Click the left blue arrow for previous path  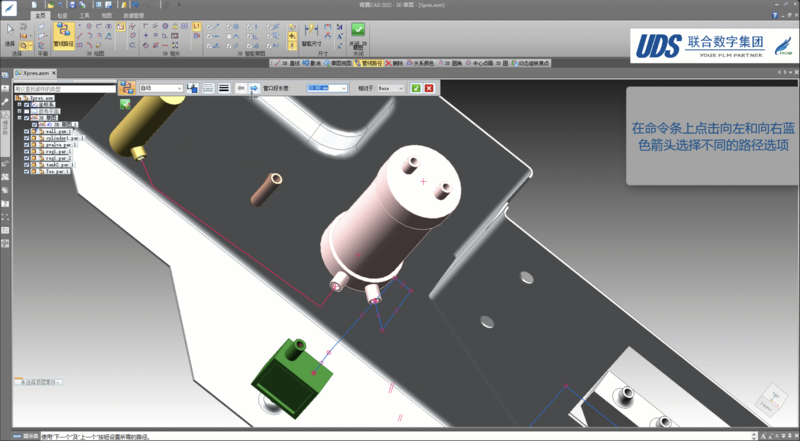(241, 89)
